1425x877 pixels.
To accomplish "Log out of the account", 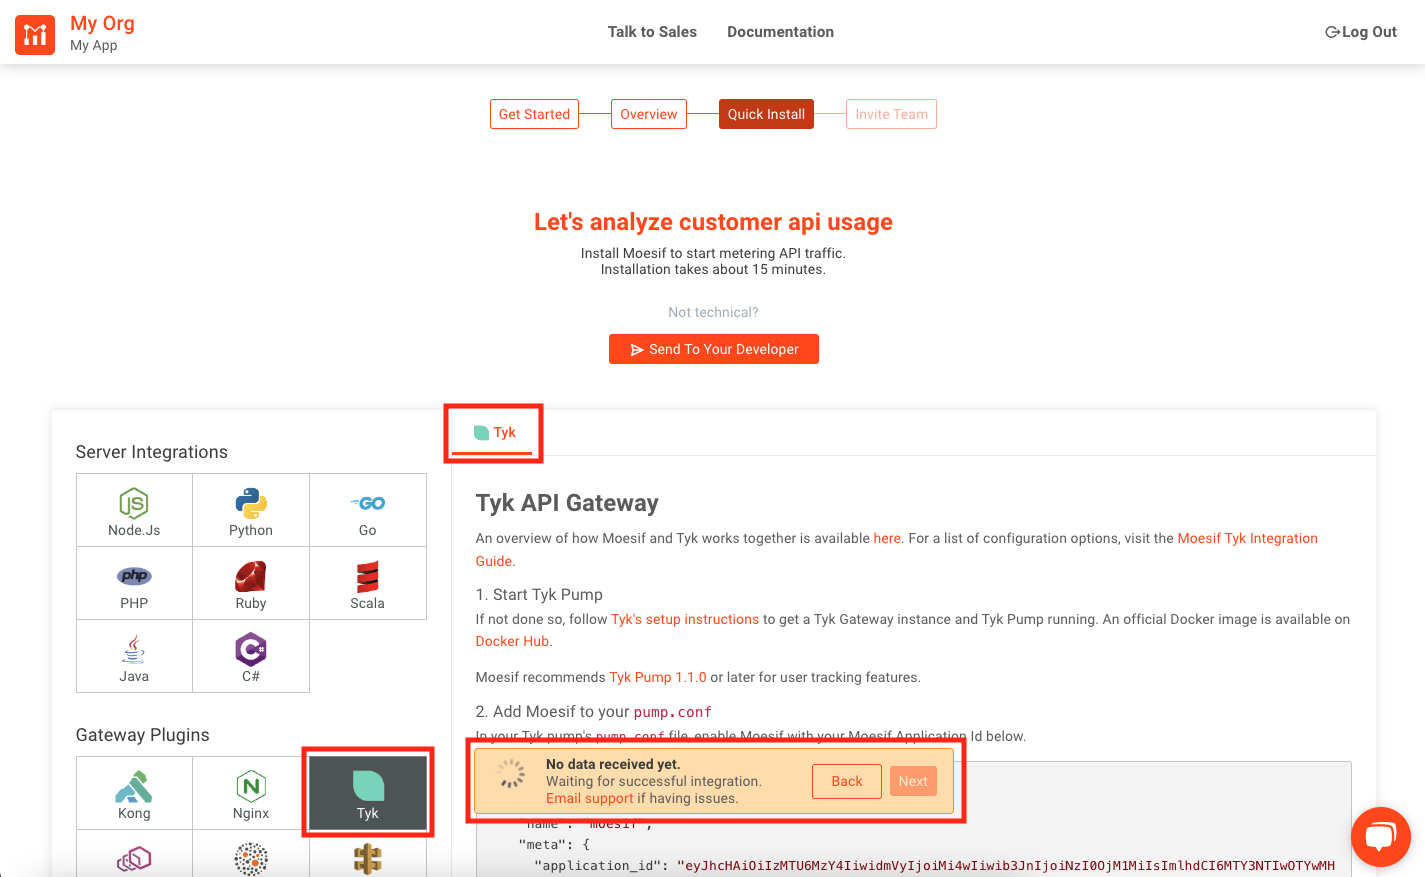I will click(1361, 32).
